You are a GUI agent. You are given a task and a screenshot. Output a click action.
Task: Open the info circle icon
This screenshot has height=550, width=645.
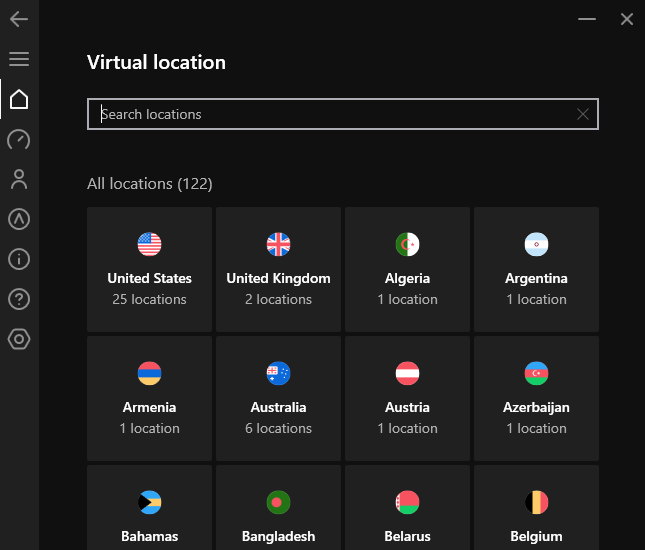(19, 259)
